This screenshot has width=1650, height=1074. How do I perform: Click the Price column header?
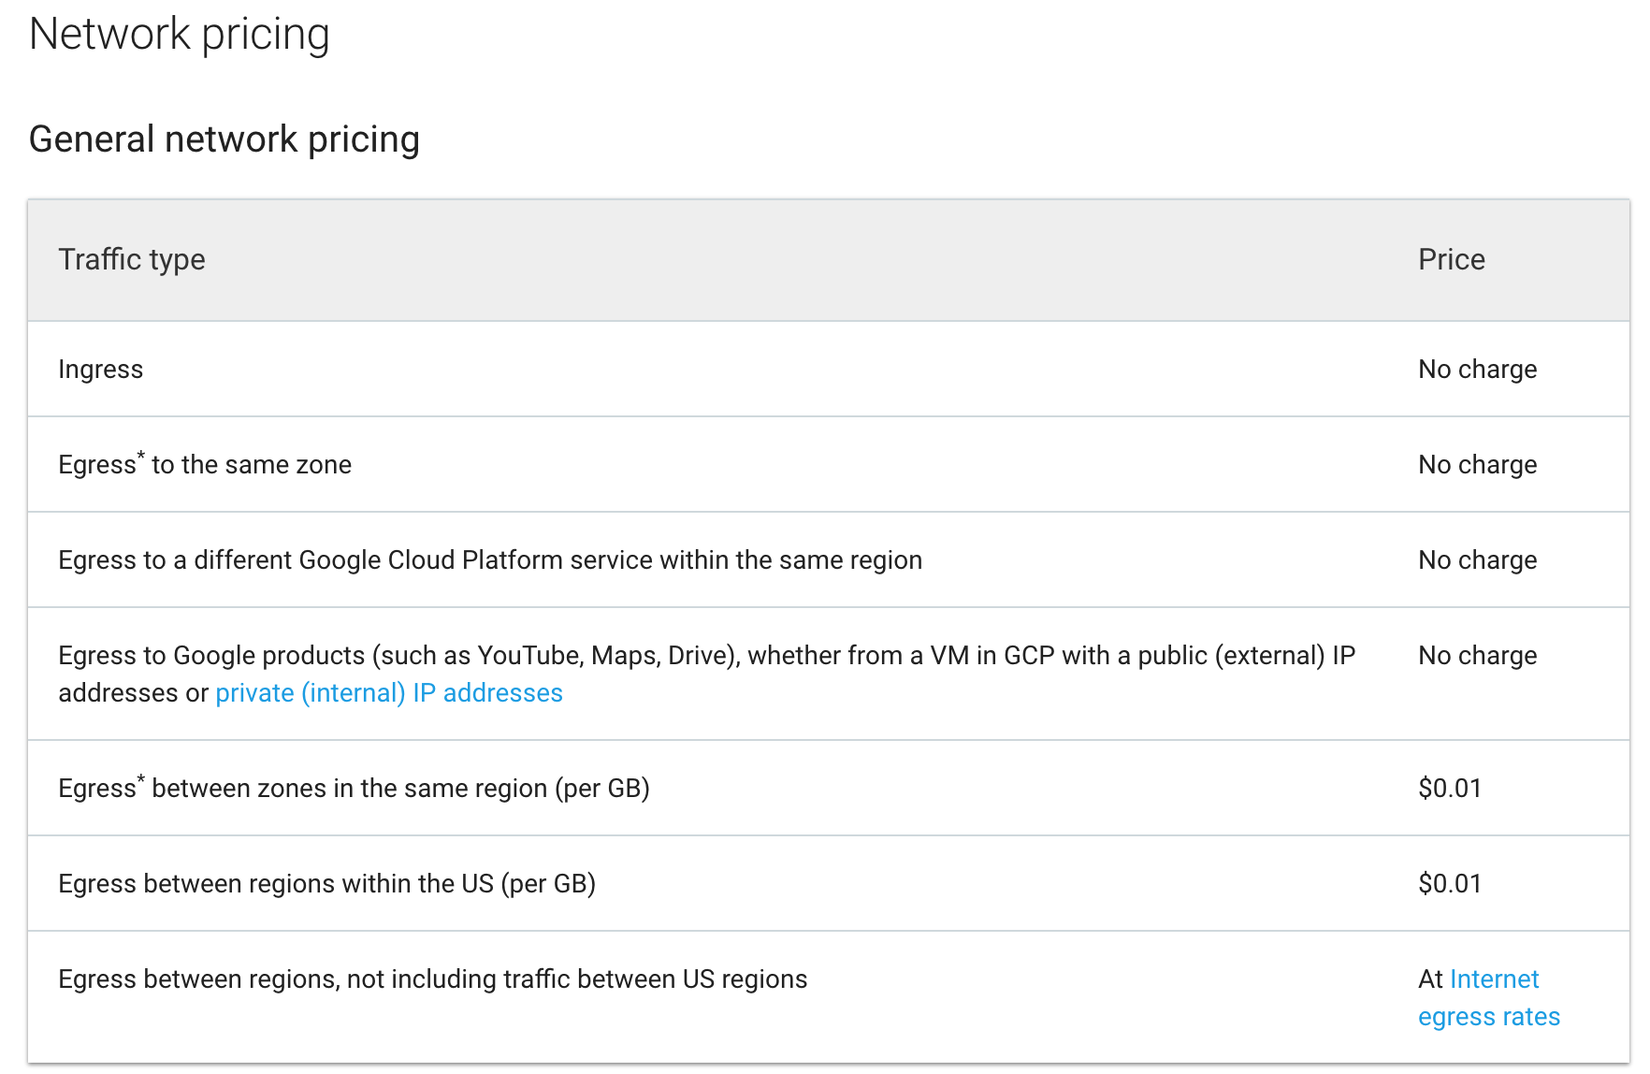(x=1451, y=260)
